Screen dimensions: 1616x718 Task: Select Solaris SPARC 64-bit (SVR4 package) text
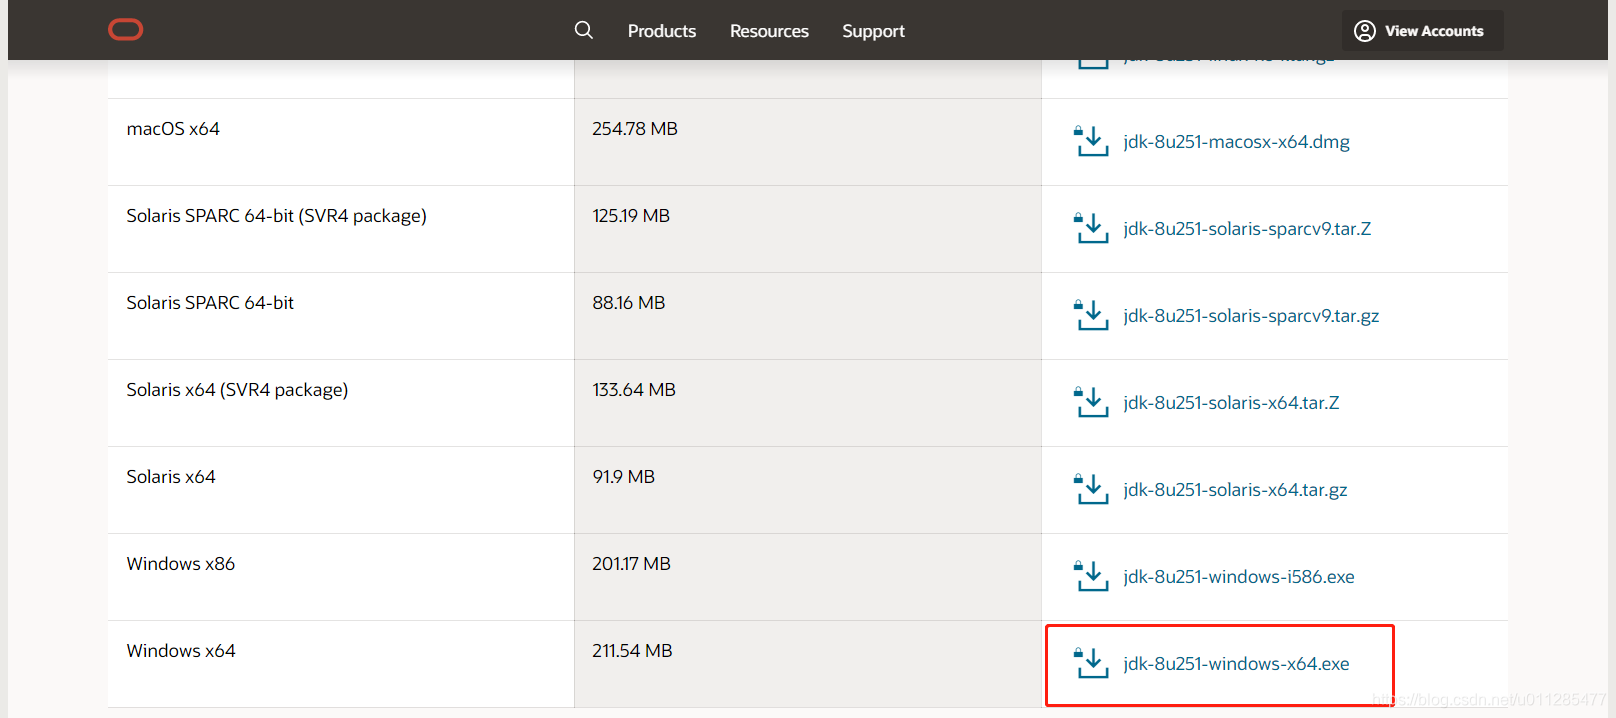276,216
